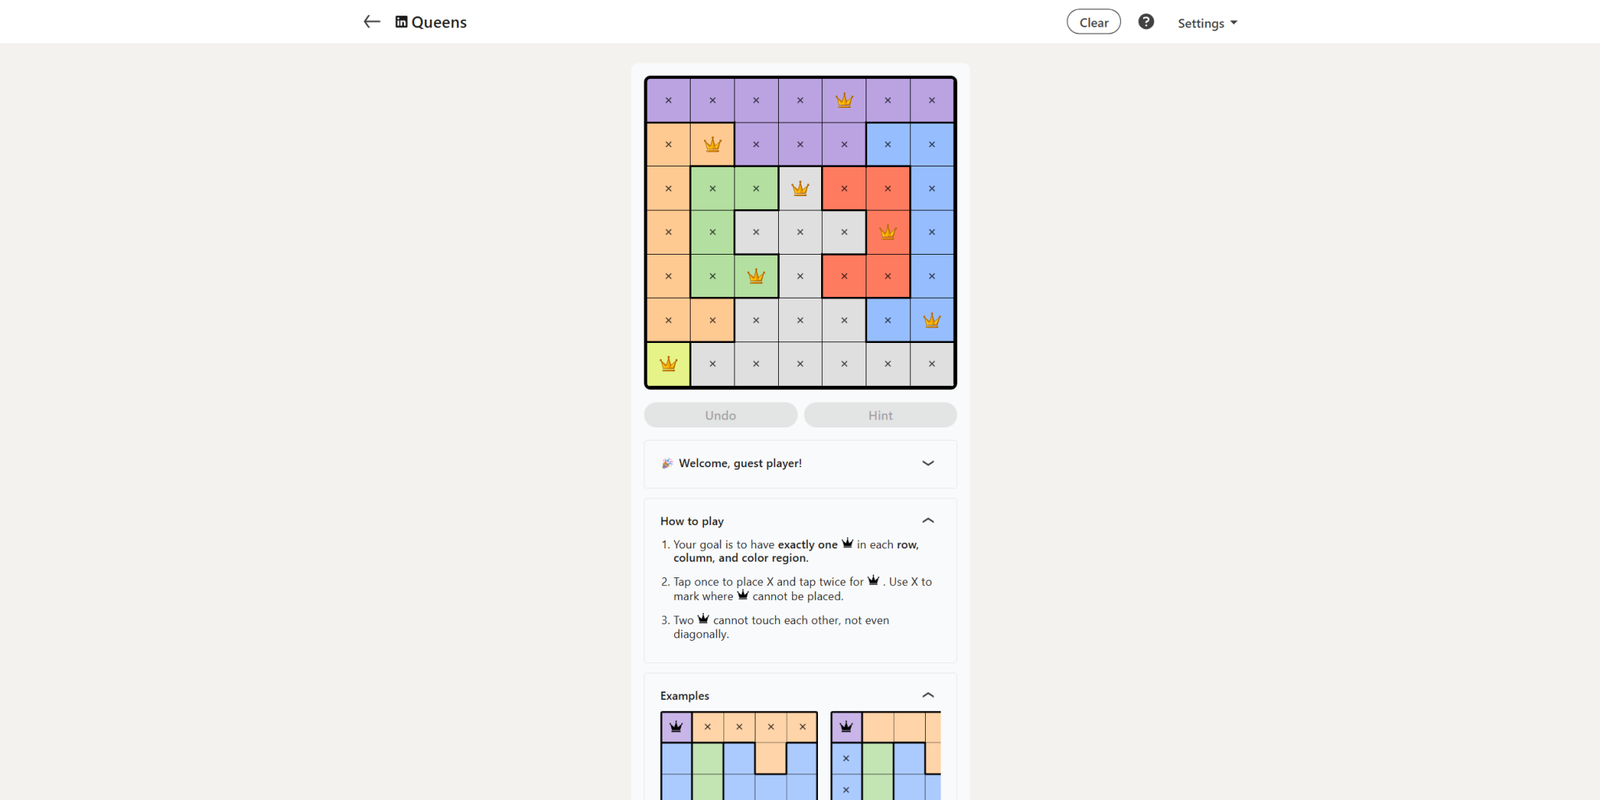Collapse the How to play section
This screenshot has width=1600, height=800.
tap(928, 521)
